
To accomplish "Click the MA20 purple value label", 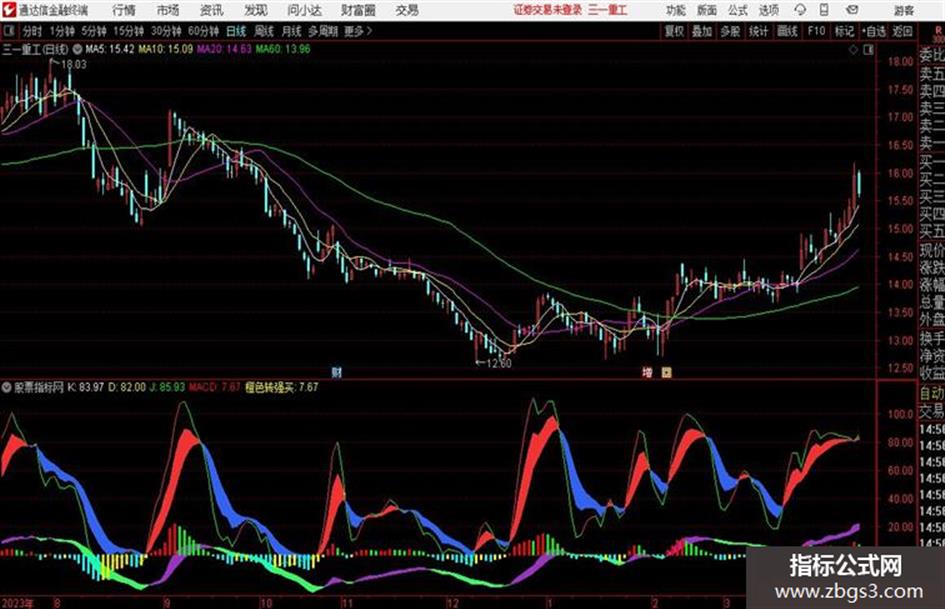I will [x=224, y=49].
